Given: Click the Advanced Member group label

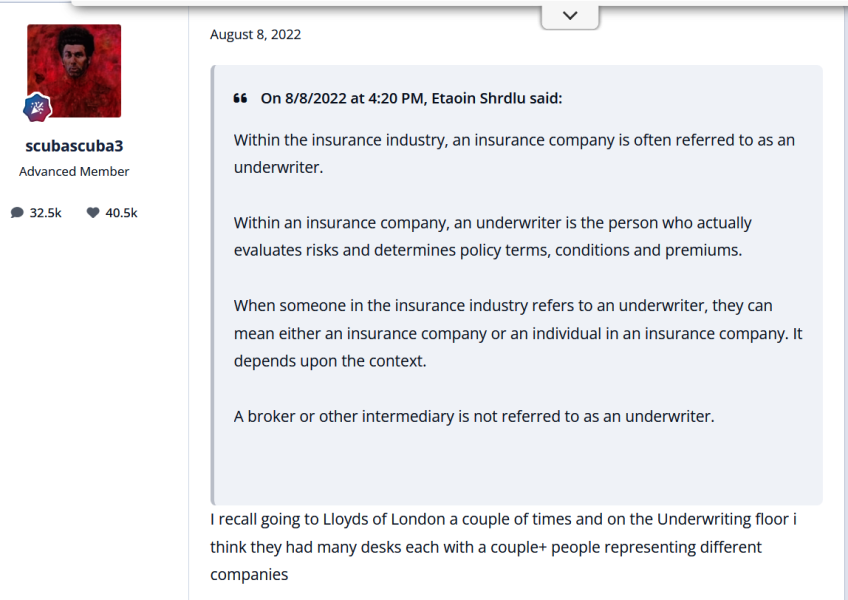Looking at the screenshot, I should tap(74, 171).
